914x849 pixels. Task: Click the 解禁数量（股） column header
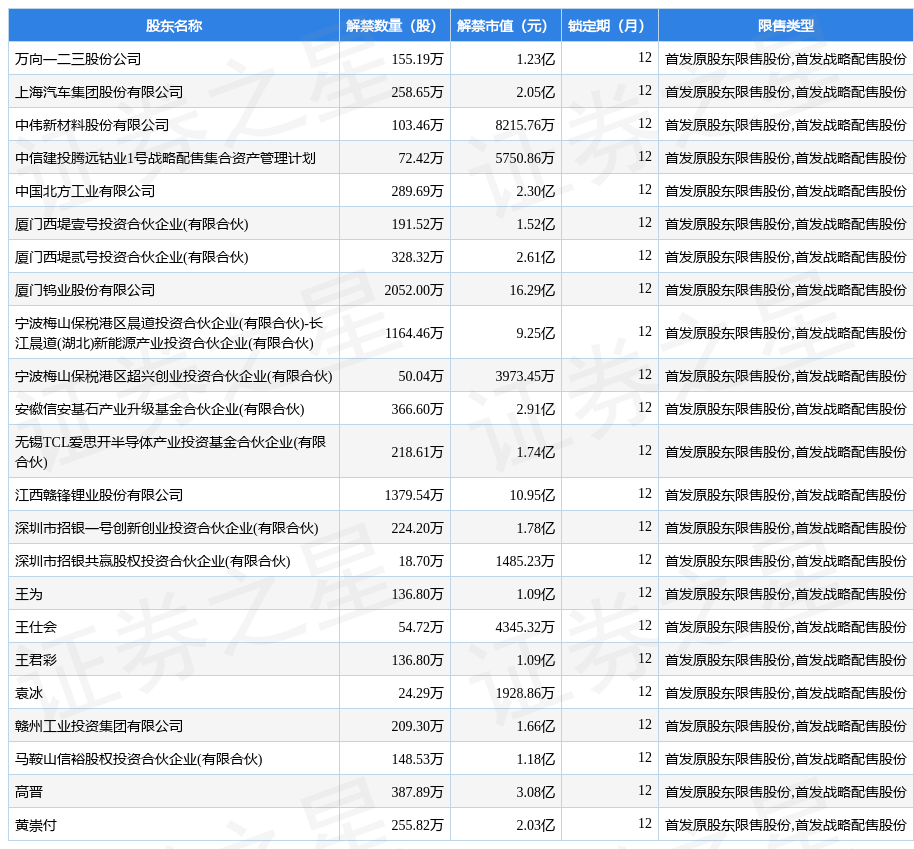[394, 26]
